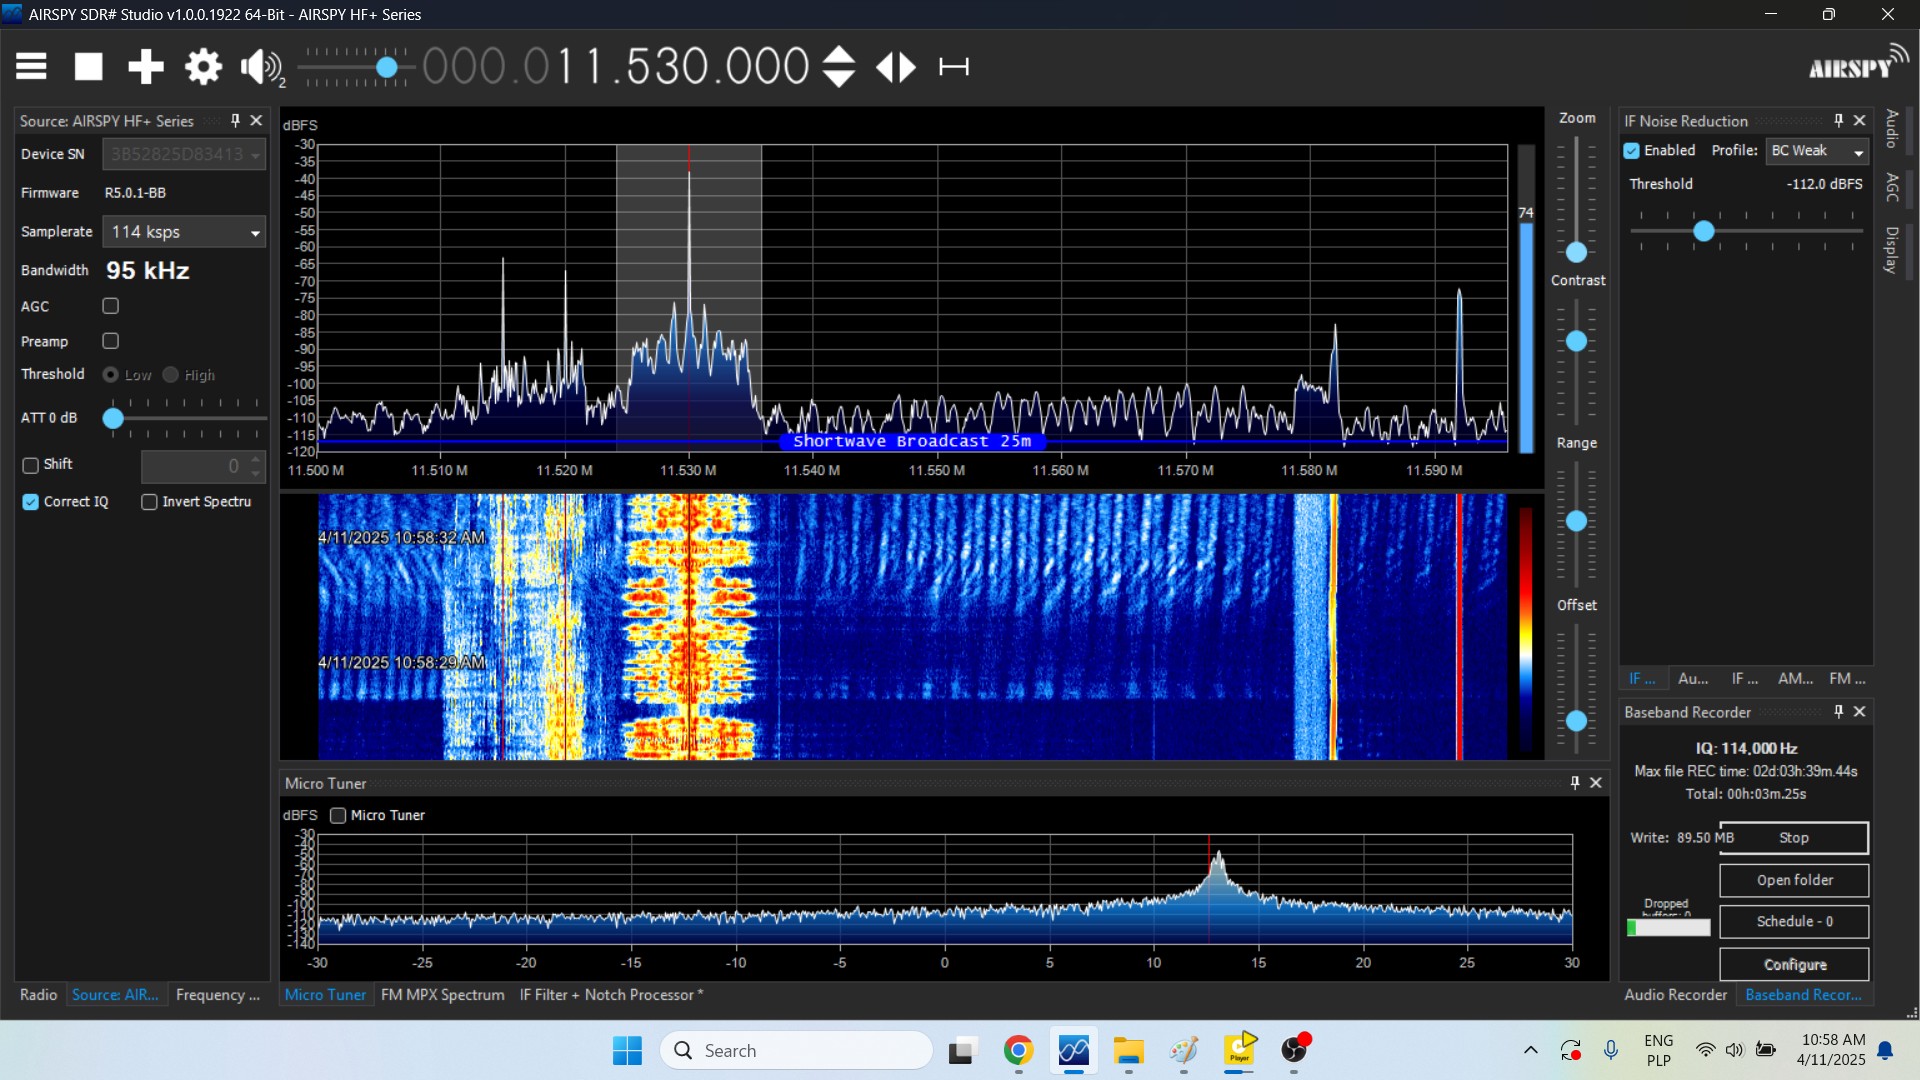This screenshot has height=1080, width=1920.
Task: Stop the radio with the square button
Action: [x=89, y=67]
